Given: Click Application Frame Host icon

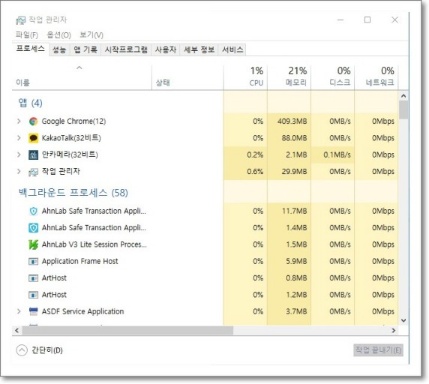Looking at the screenshot, I should pos(33,261).
